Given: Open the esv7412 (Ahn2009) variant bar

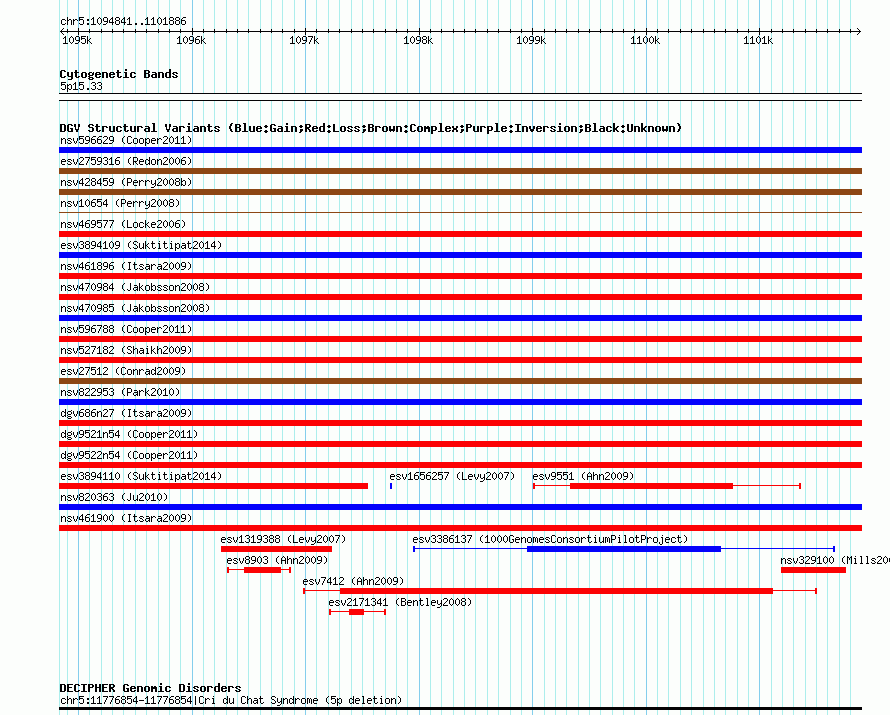Looking at the screenshot, I should click(x=560, y=591).
